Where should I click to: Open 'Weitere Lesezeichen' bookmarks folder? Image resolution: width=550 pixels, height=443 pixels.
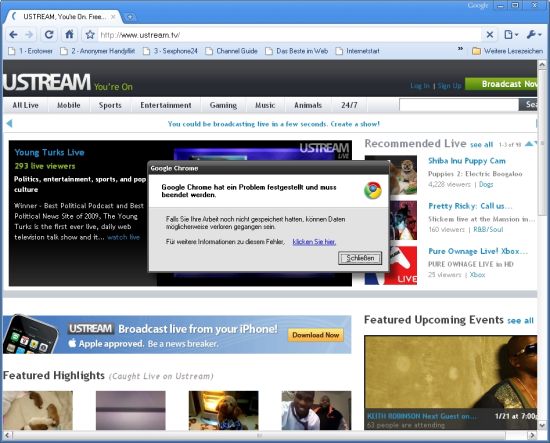(508, 51)
